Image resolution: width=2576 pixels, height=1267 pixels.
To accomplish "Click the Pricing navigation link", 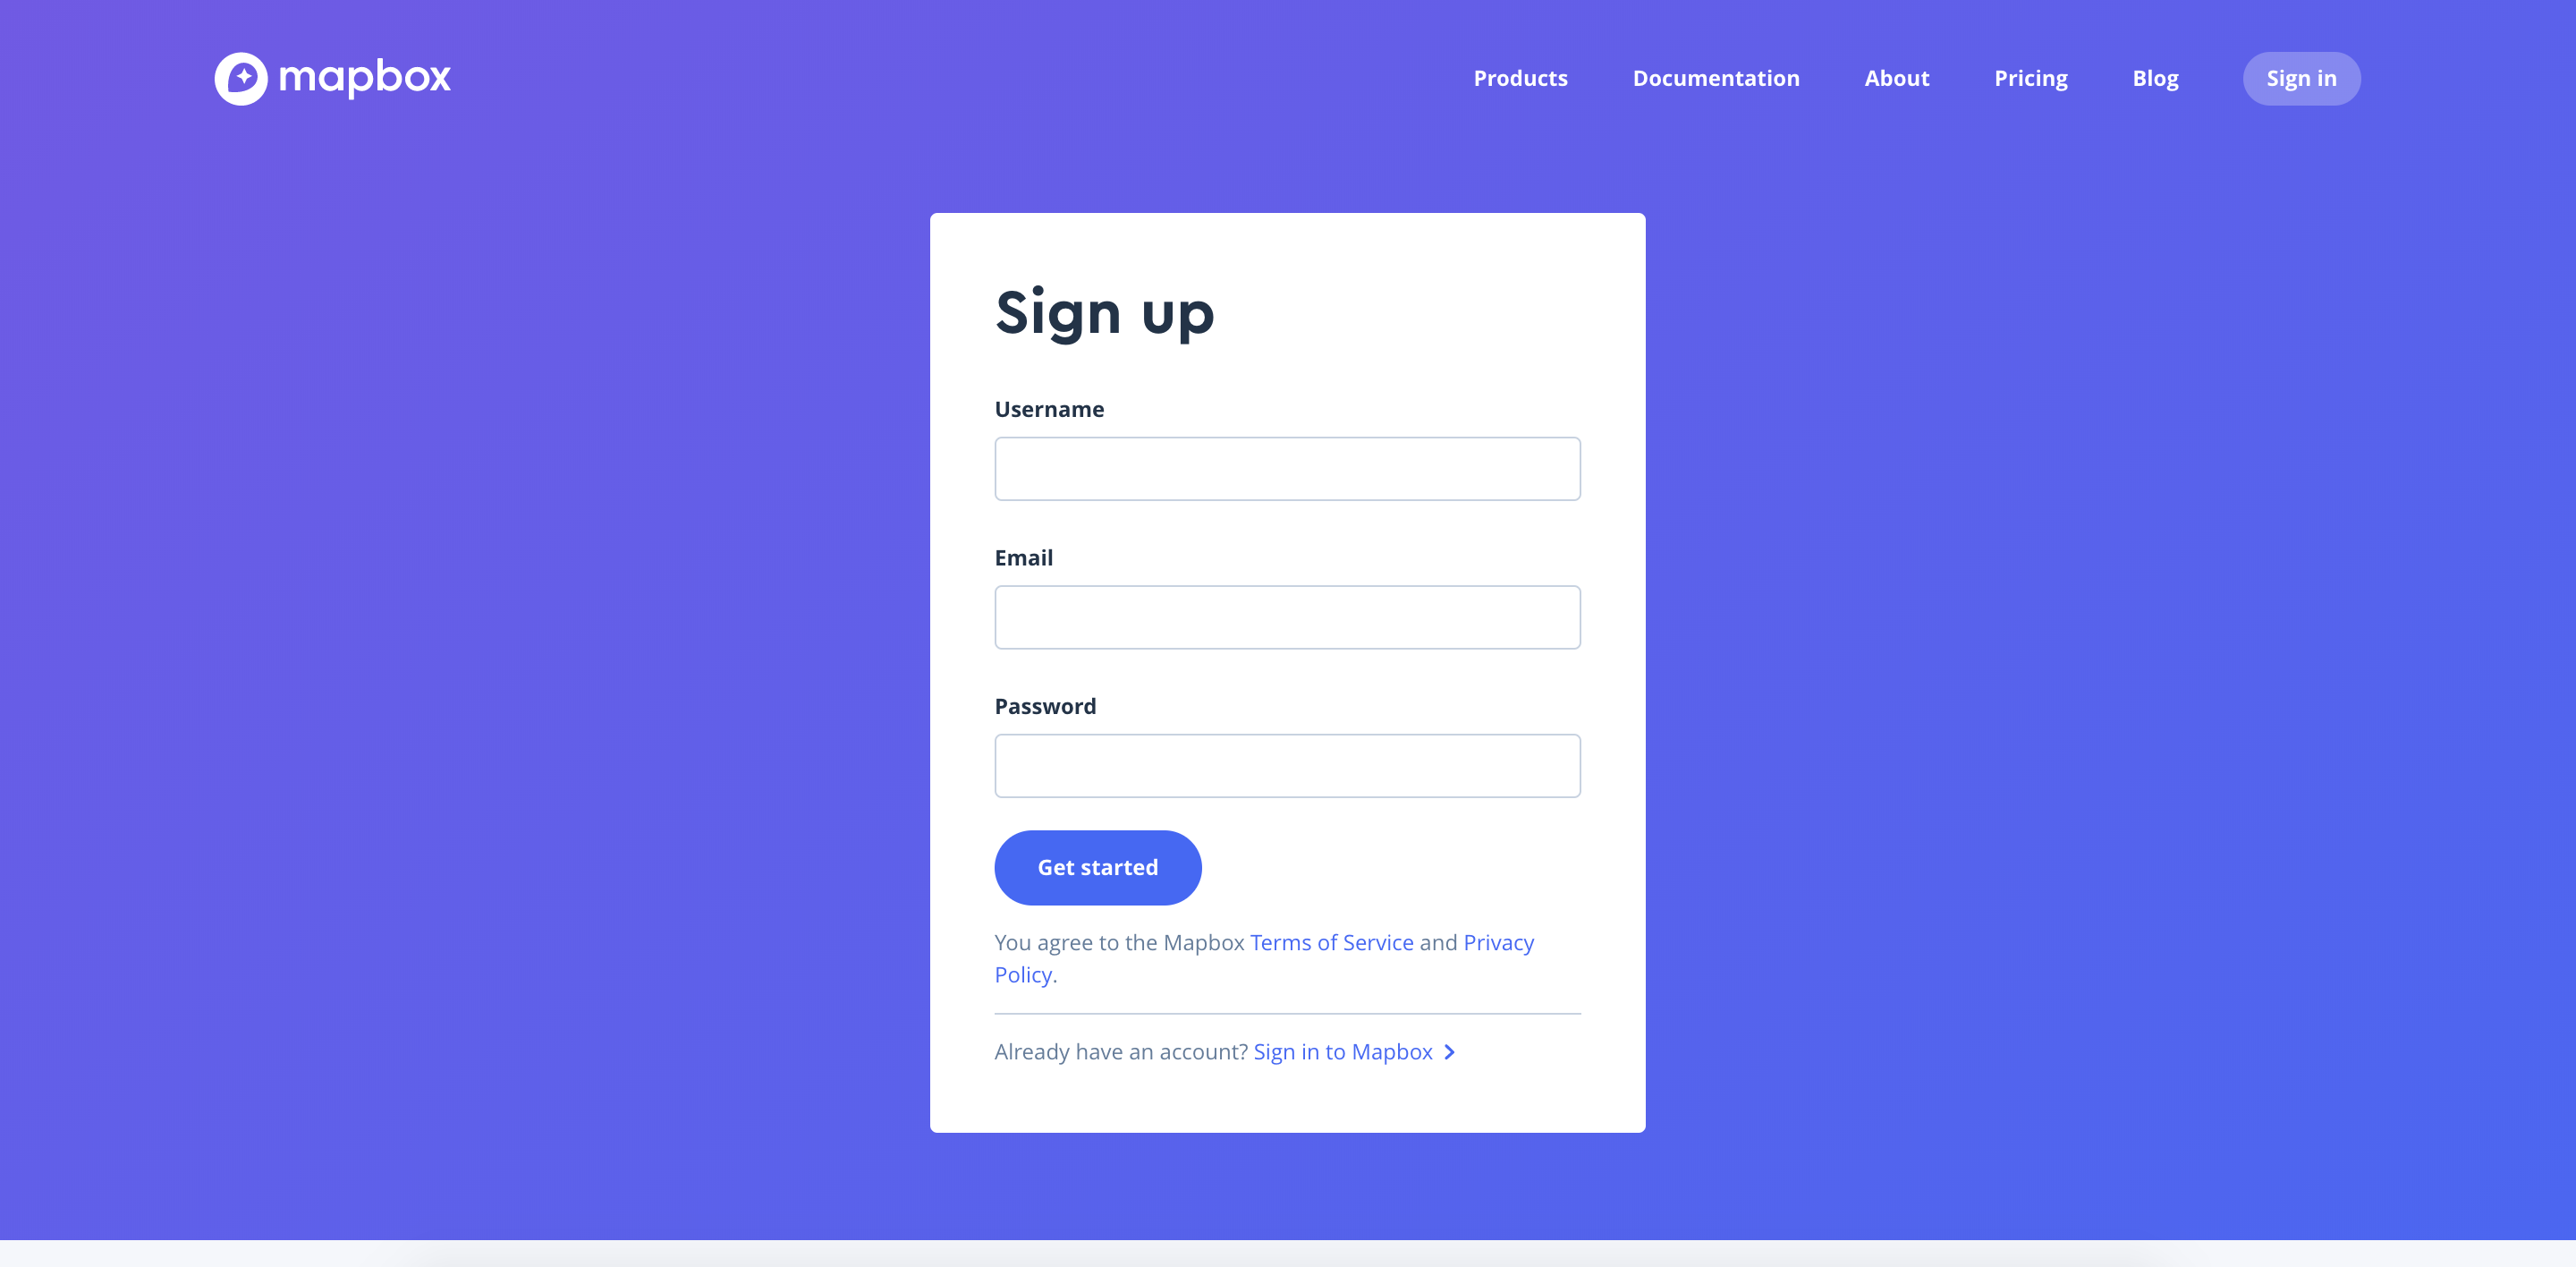I will (x=2030, y=77).
